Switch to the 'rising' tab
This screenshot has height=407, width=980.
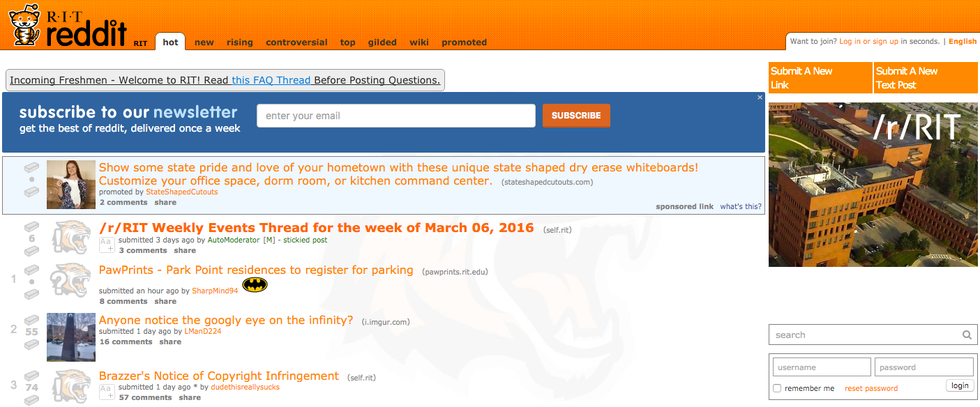240,43
